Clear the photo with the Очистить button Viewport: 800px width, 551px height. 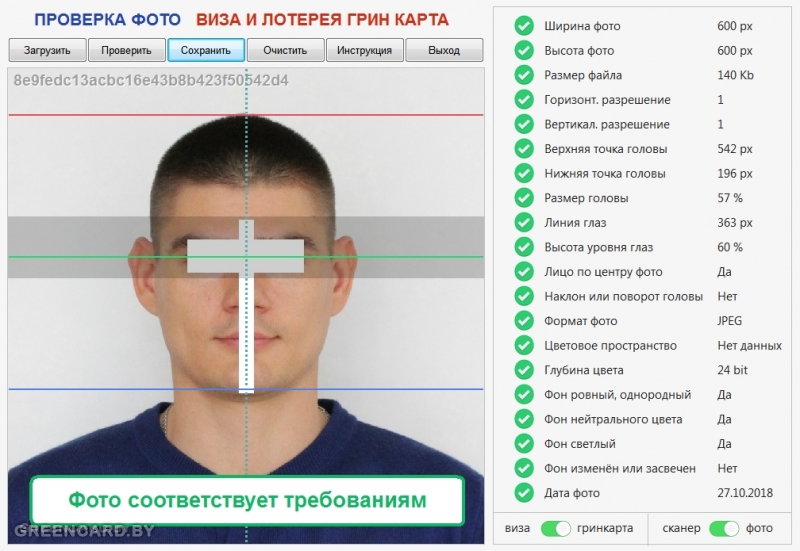285,50
